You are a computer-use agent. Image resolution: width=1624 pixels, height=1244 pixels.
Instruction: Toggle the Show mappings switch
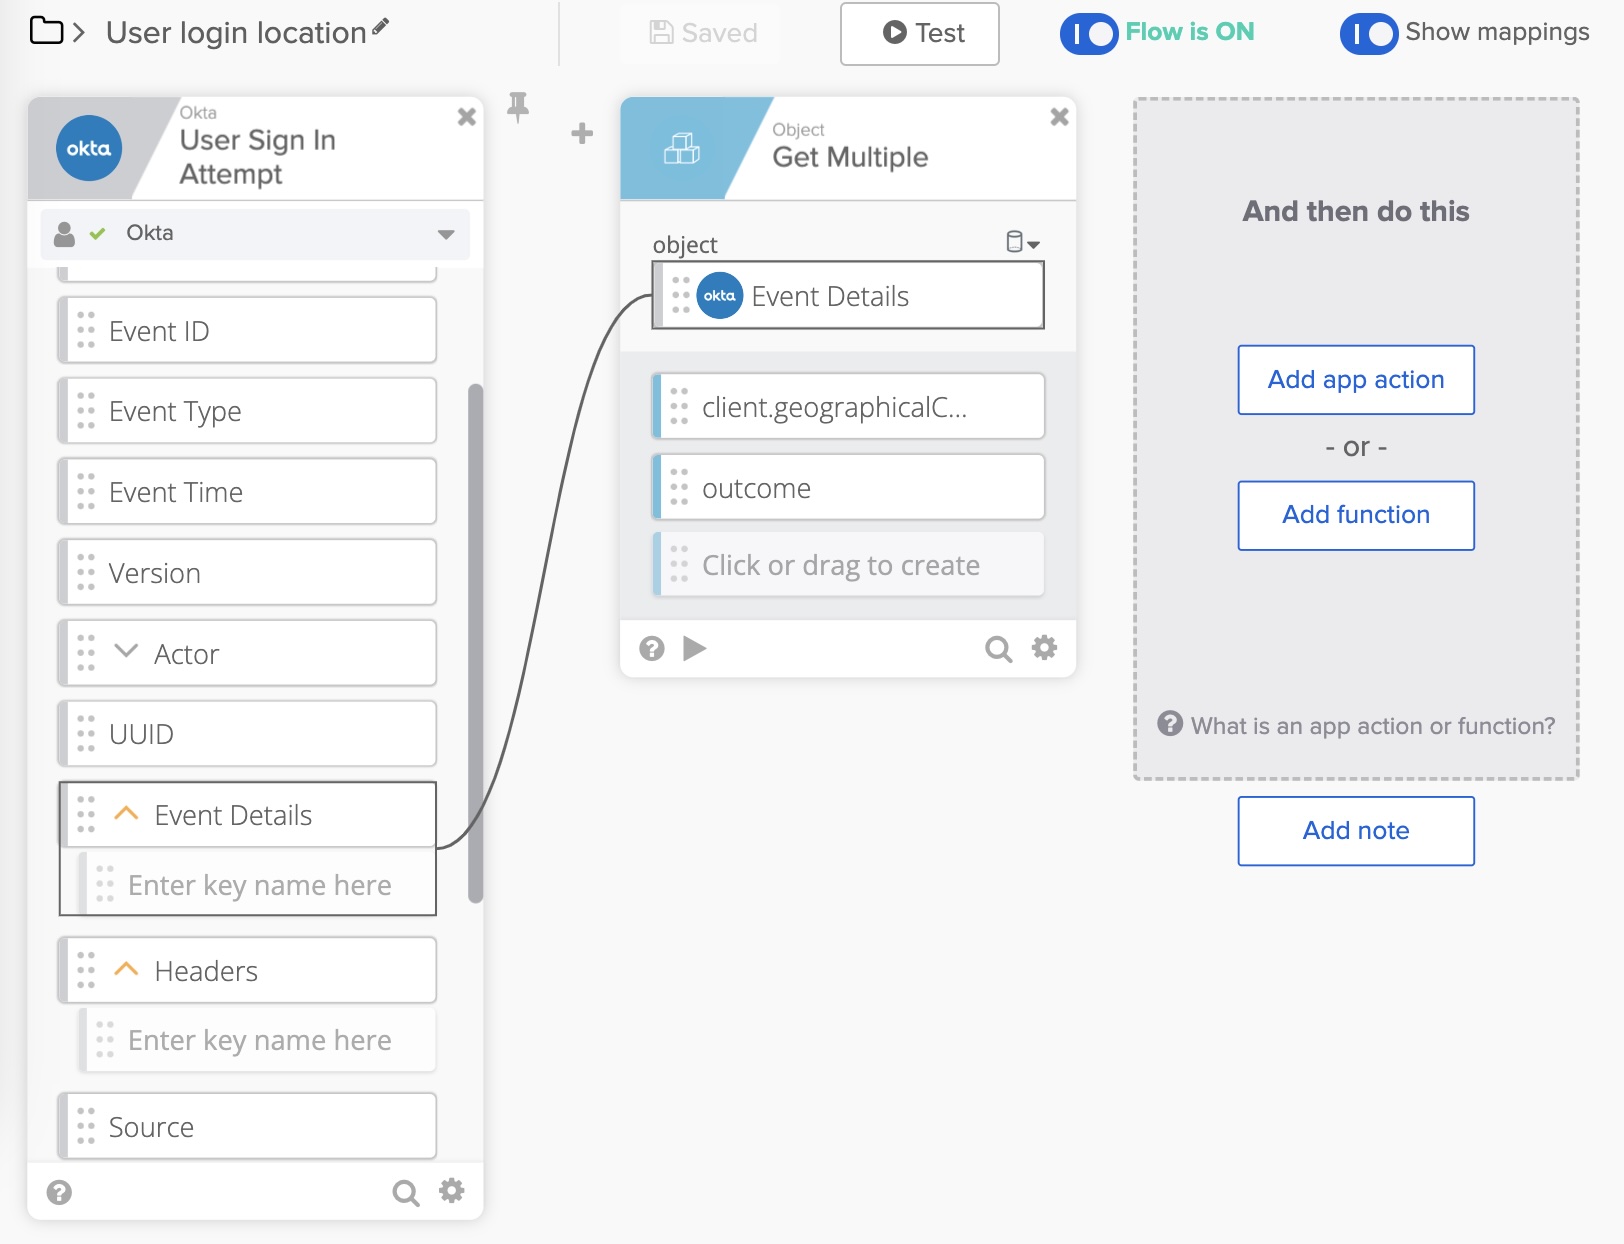(1368, 34)
